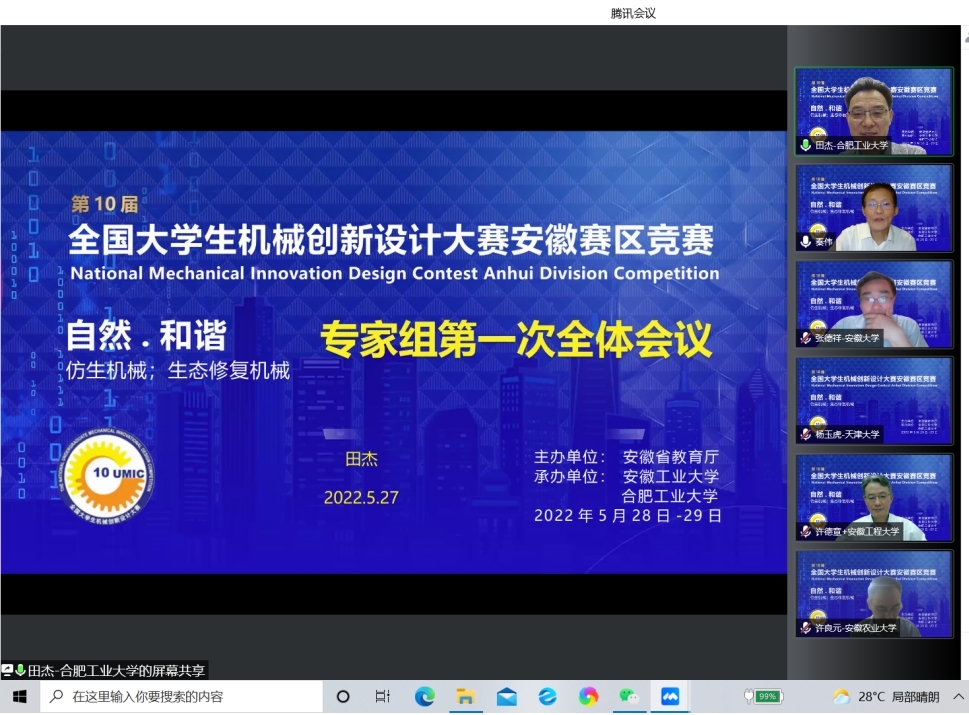The width and height of the screenshot is (969, 715).
Task: Select 田杰-合肥工业大学 video thumbnail
Action: tap(873, 110)
